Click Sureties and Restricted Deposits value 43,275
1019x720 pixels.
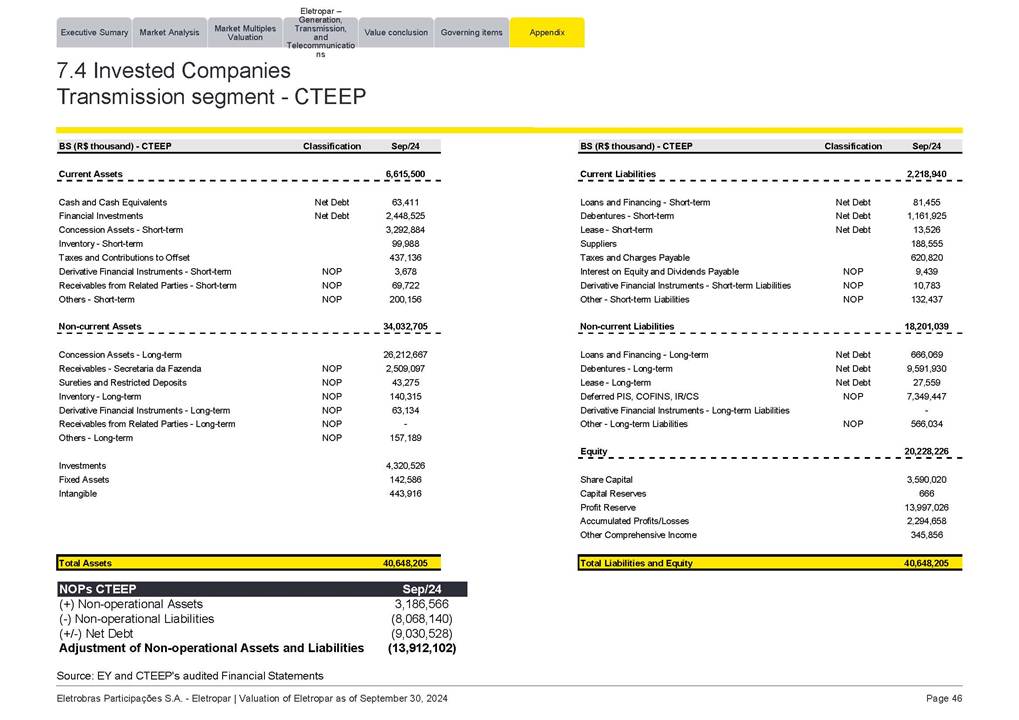(405, 383)
